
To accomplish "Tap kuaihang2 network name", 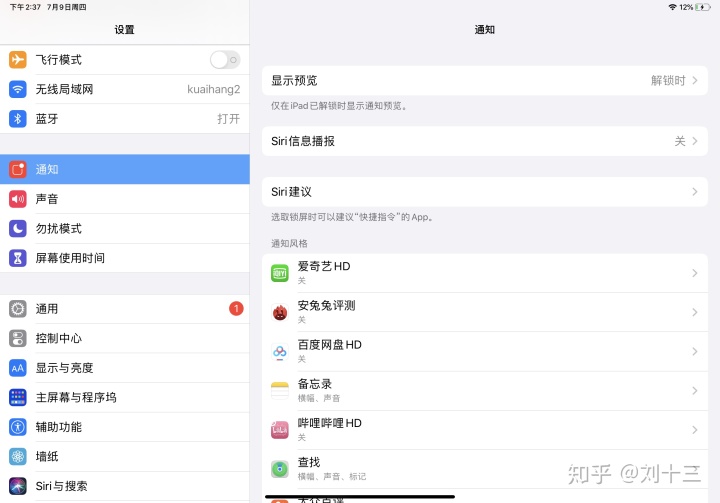I will (x=214, y=89).
